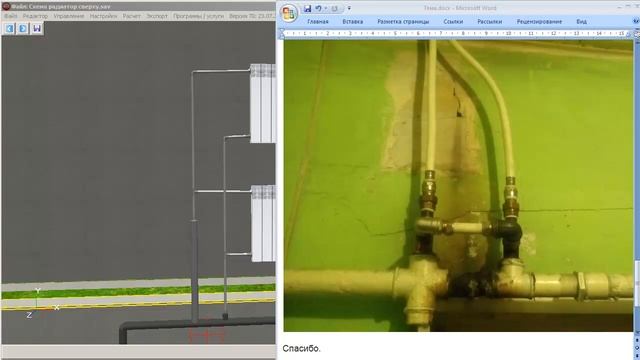The image size is (640, 360).
Task: Click the save diskette icon in heating app
Action: point(37,28)
